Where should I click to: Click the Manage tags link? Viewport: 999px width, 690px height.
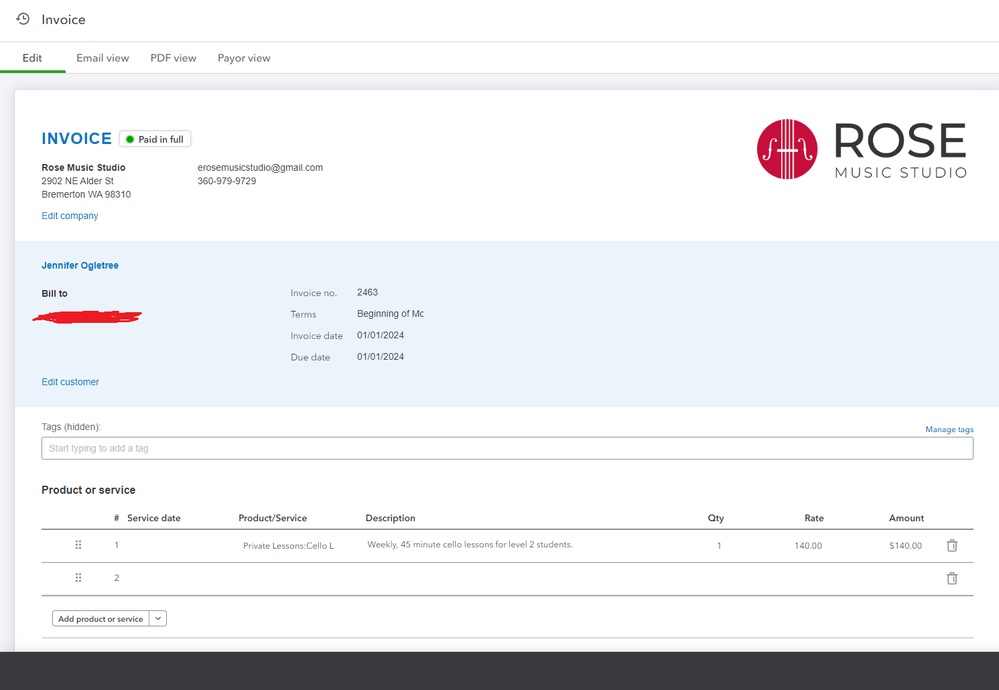[x=948, y=429]
